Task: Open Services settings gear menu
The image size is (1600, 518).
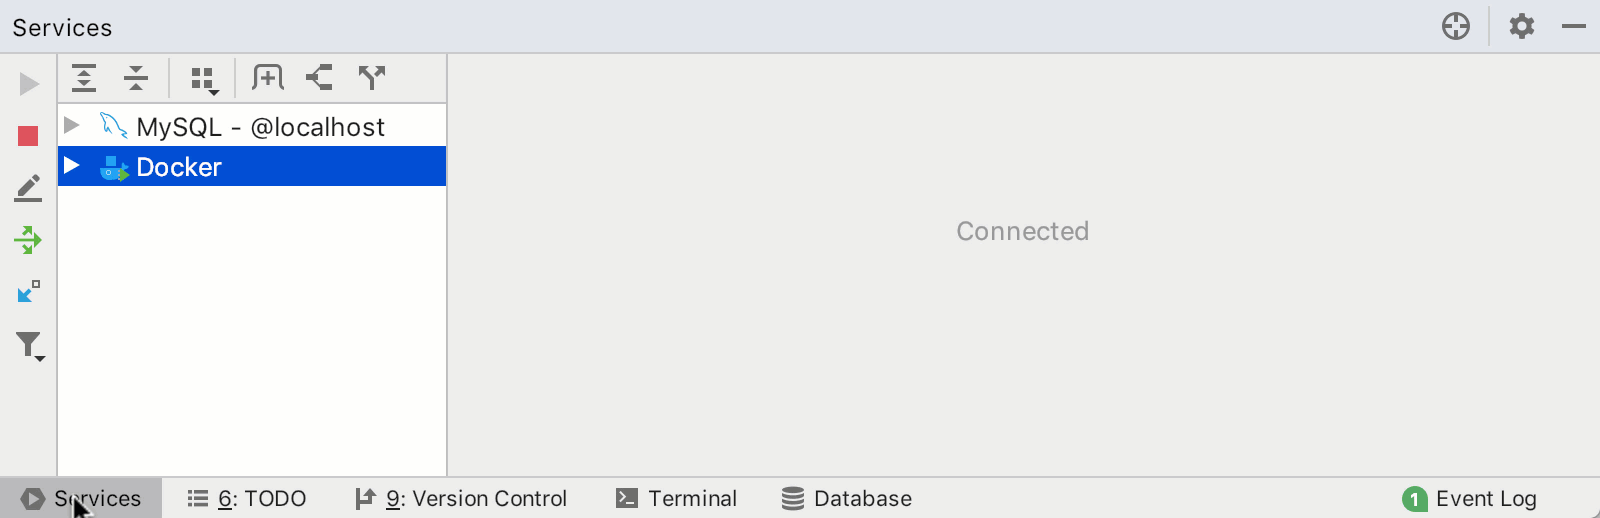Action: (1521, 26)
